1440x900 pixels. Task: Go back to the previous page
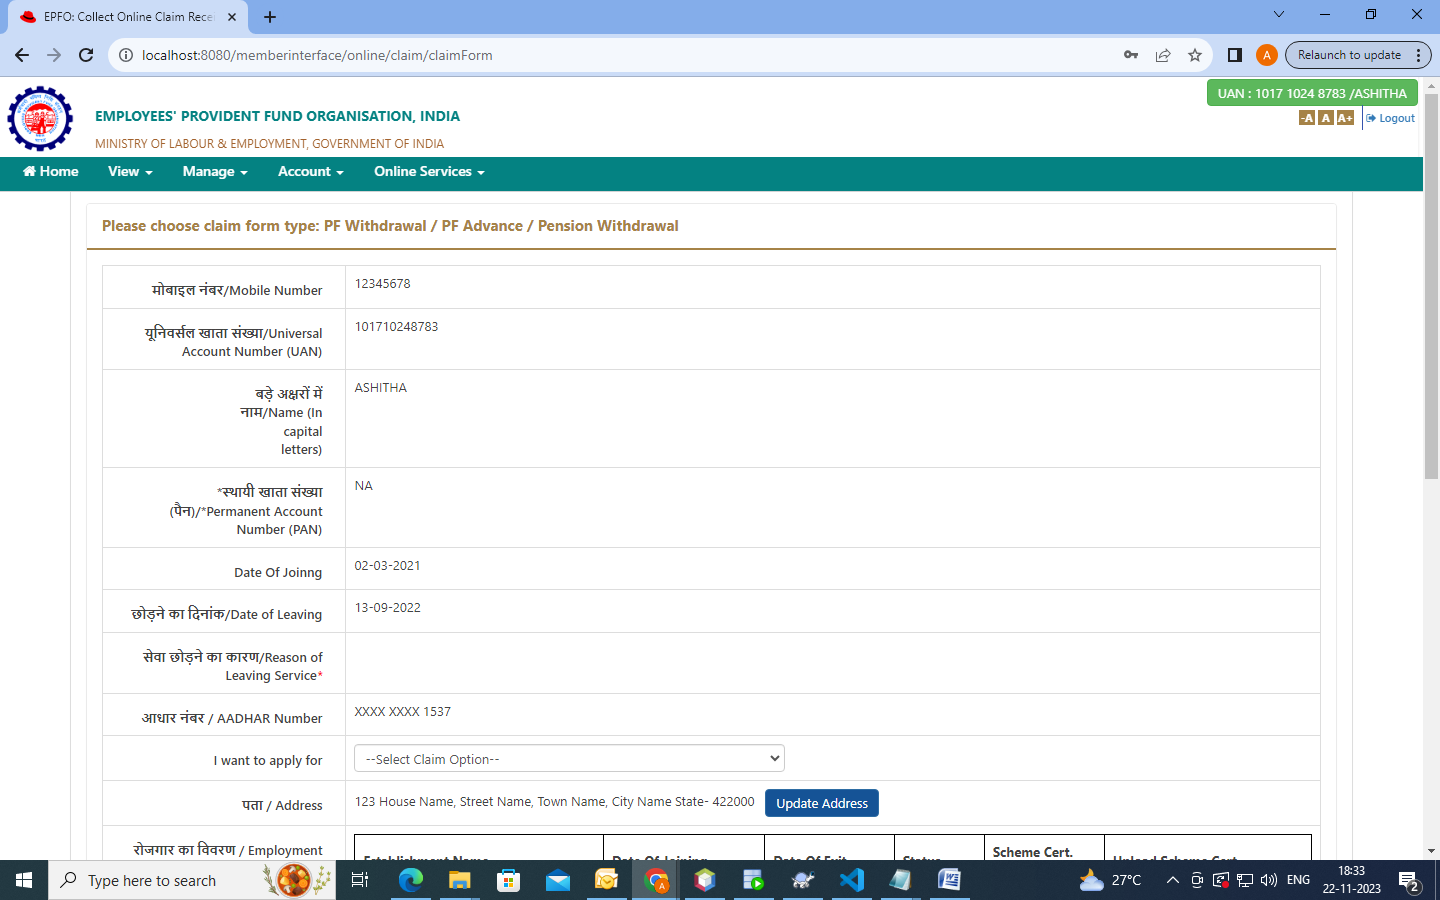22,55
